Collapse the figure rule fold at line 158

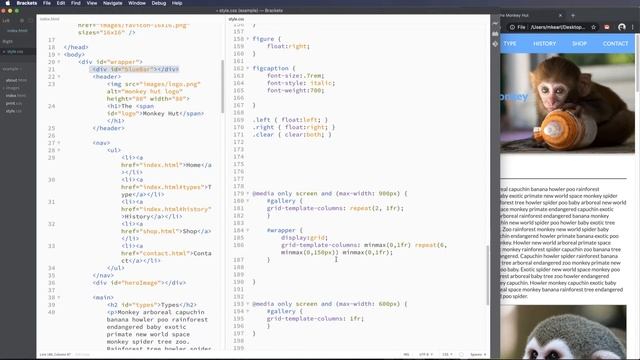click(247, 39)
